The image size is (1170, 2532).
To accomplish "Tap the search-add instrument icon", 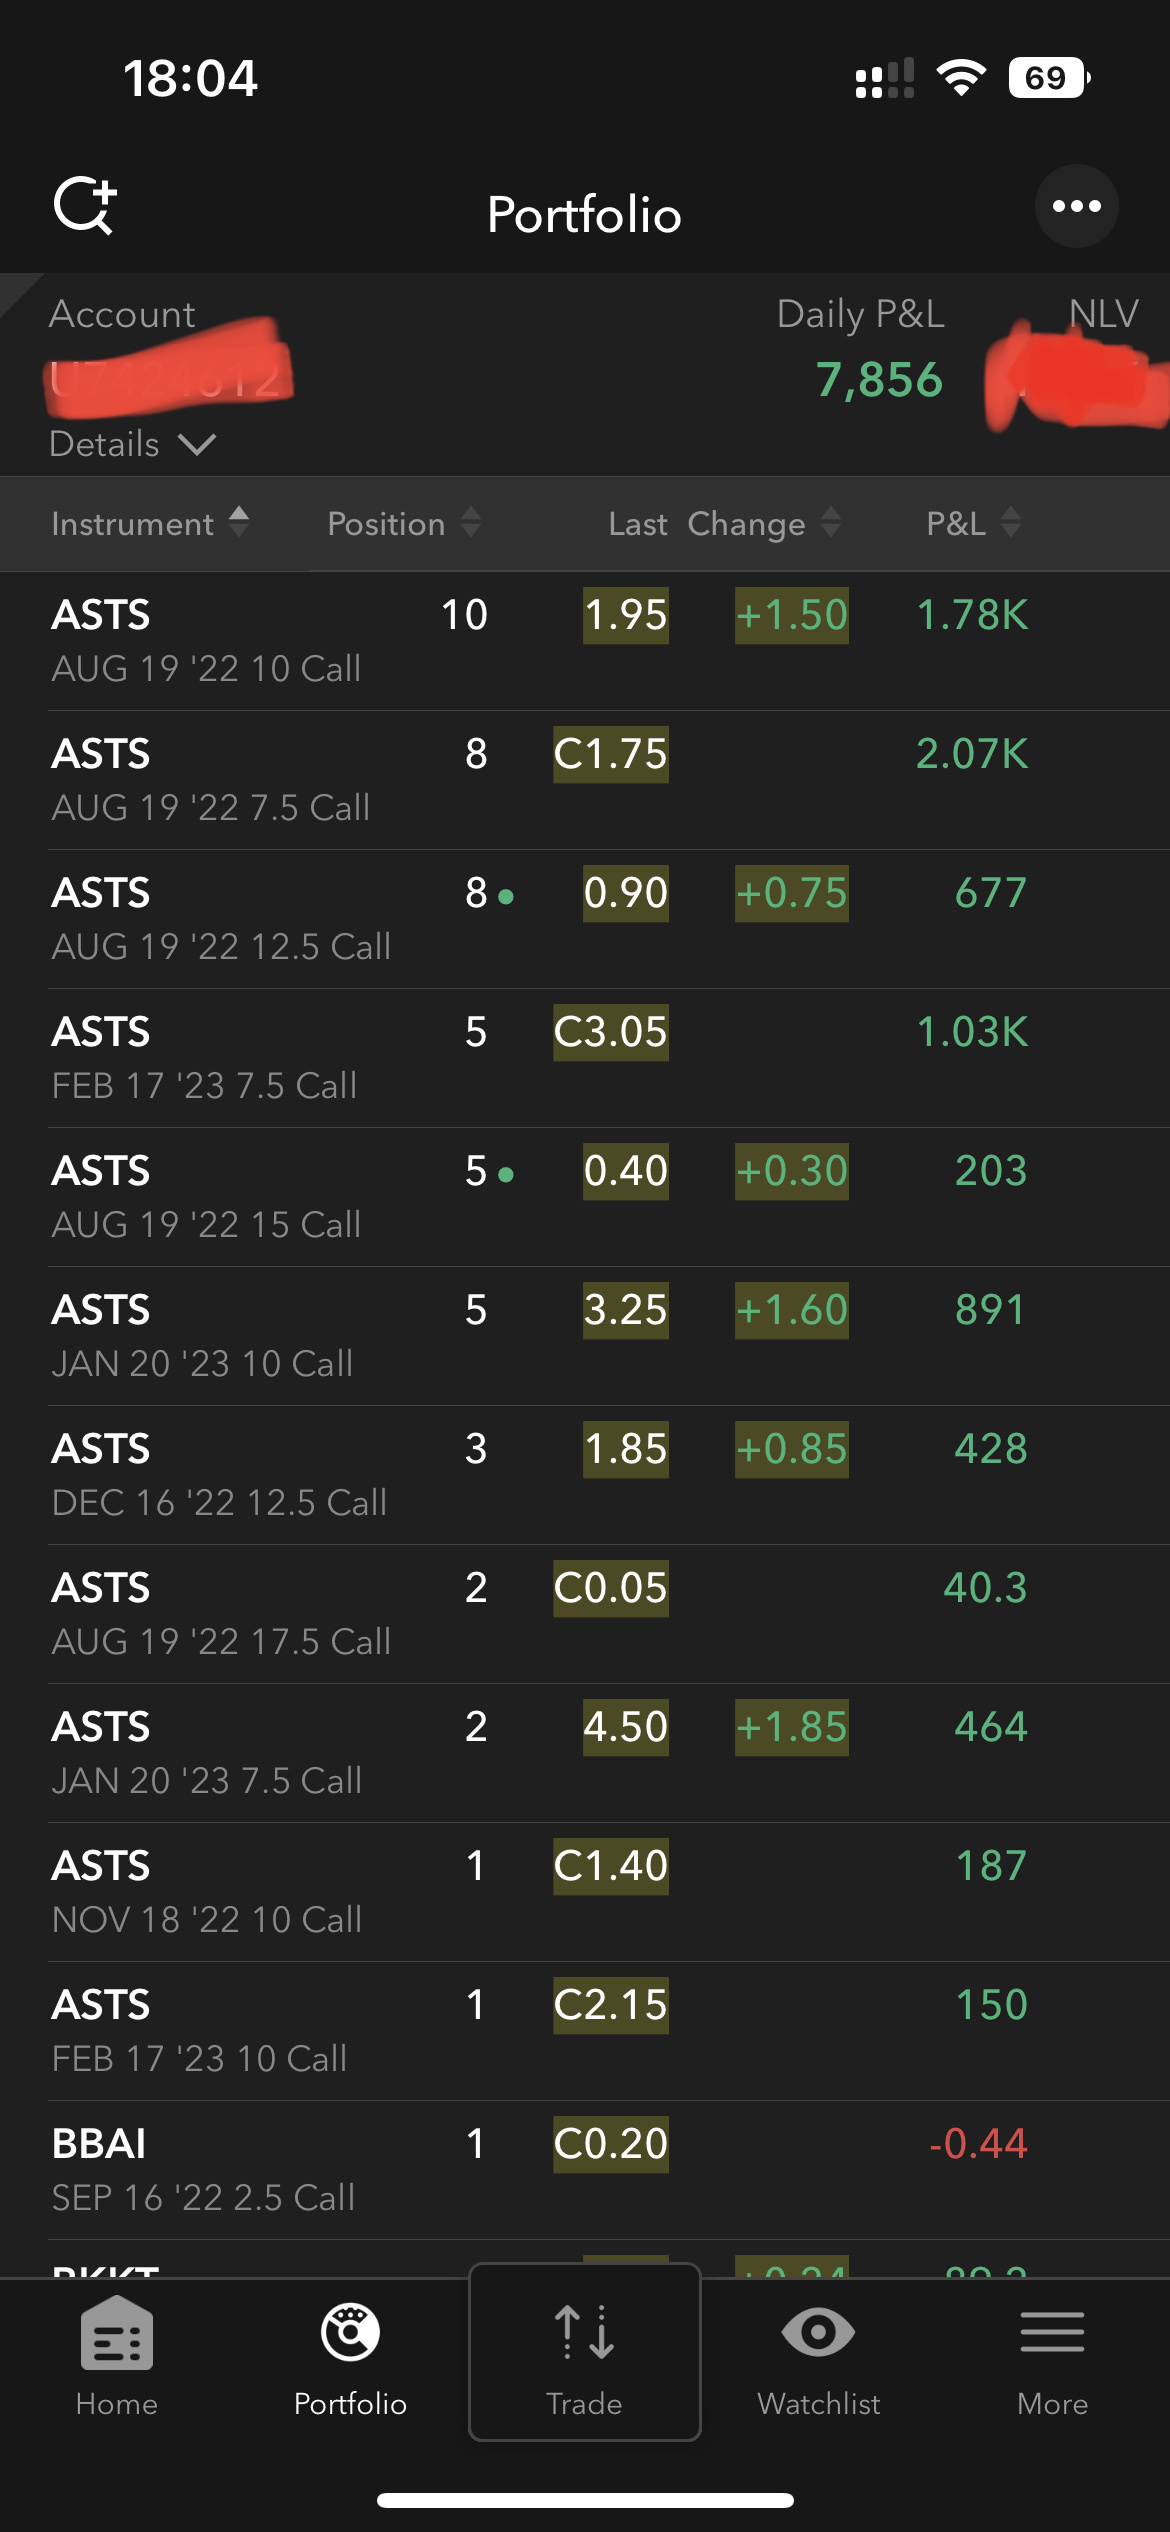I will coord(85,206).
